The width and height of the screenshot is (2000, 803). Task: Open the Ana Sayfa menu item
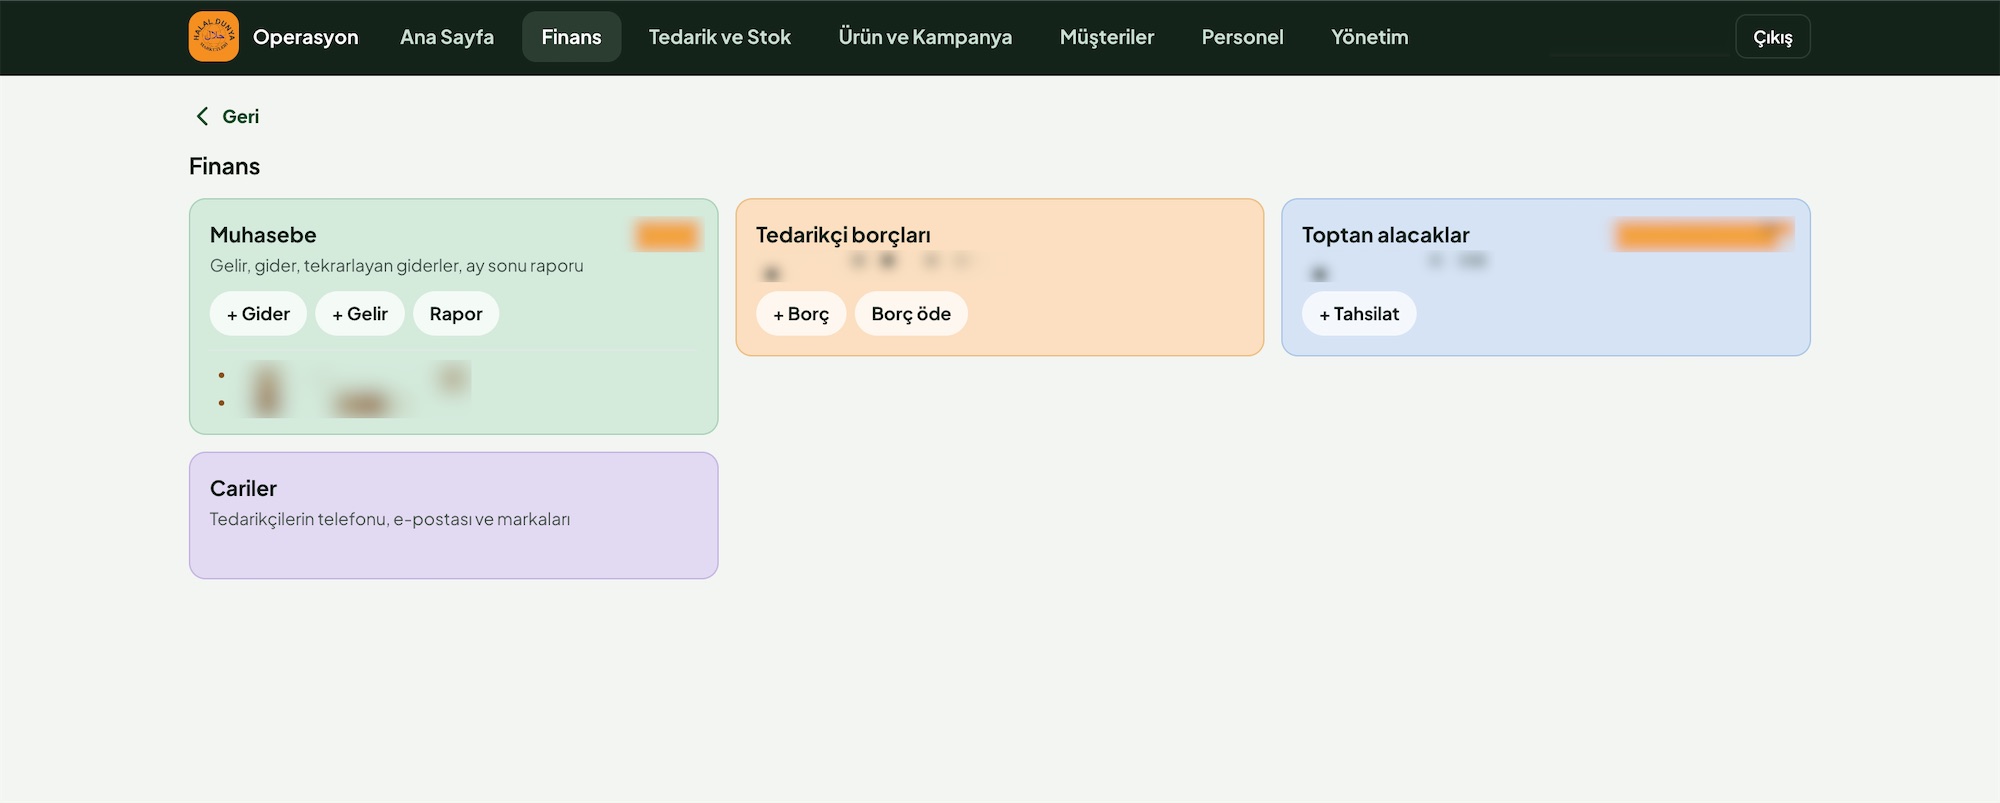(447, 37)
